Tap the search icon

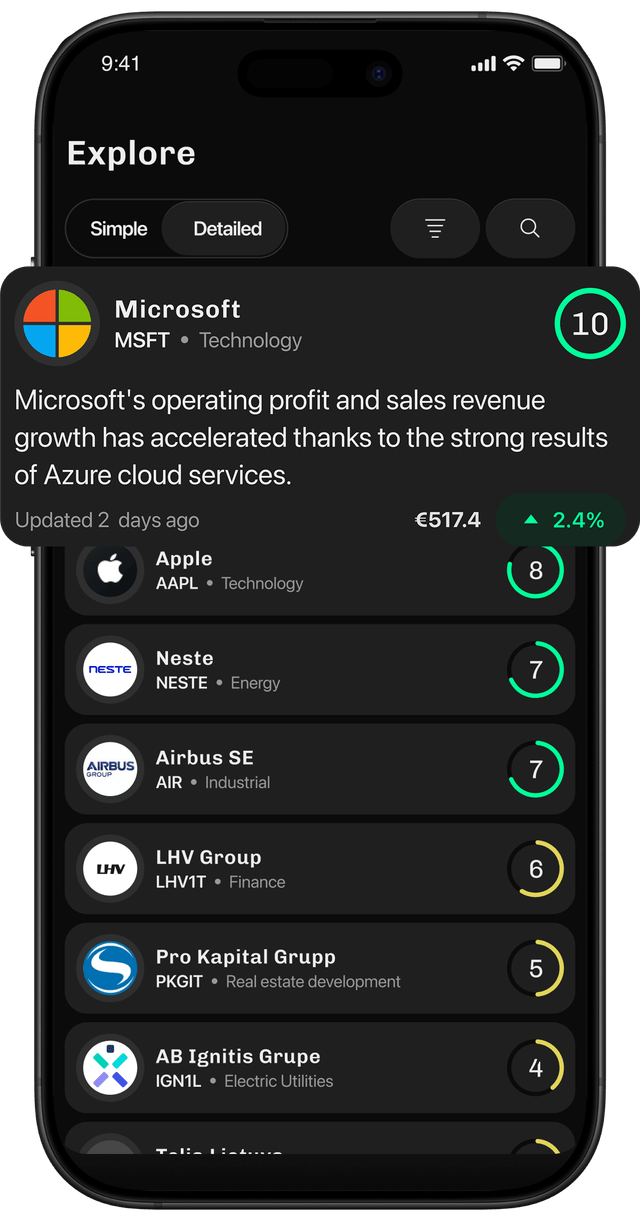pos(530,228)
